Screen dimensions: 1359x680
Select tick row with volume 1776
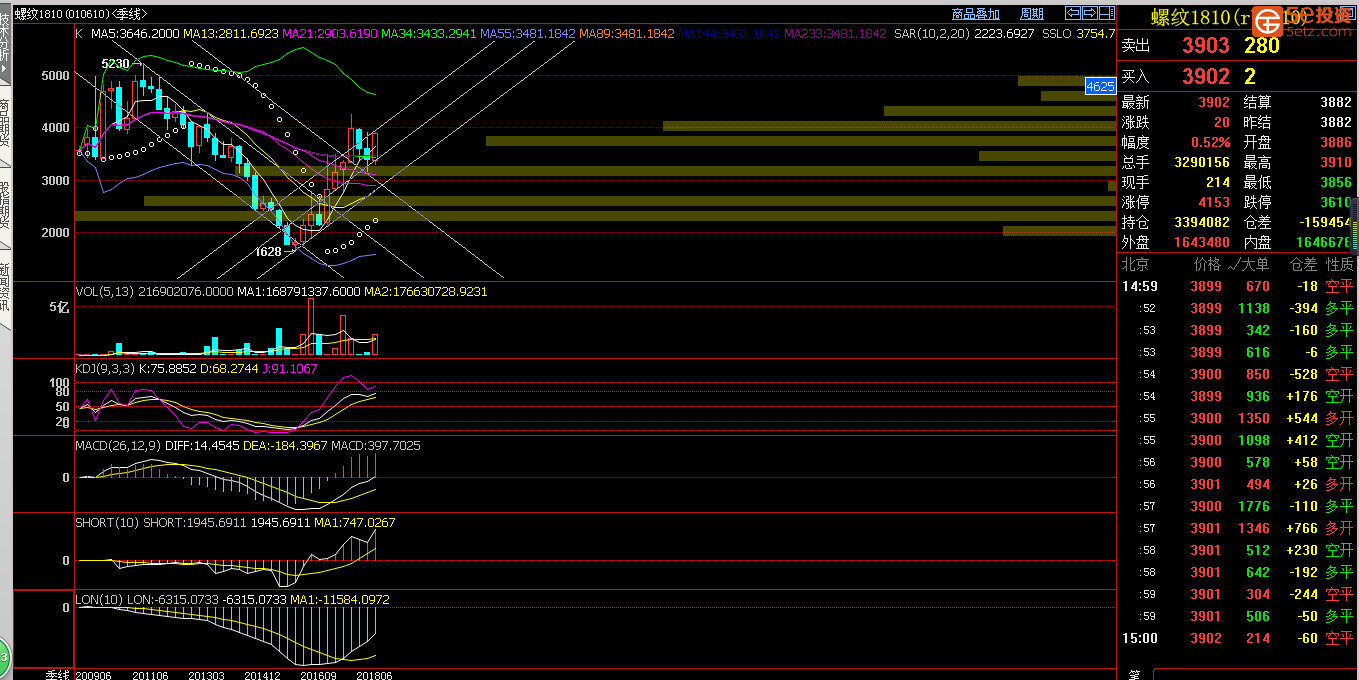coord(1237,506)
